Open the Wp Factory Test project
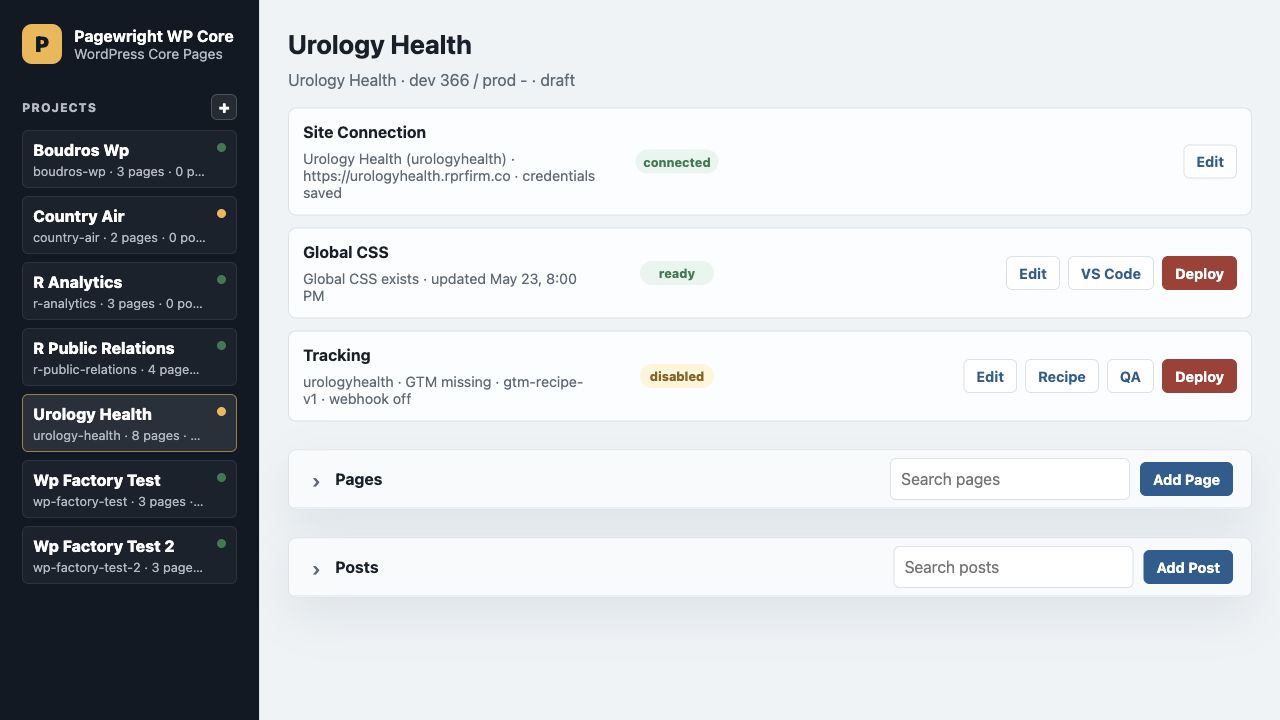Screen dimensions: 1280x720 pos(129,489)
